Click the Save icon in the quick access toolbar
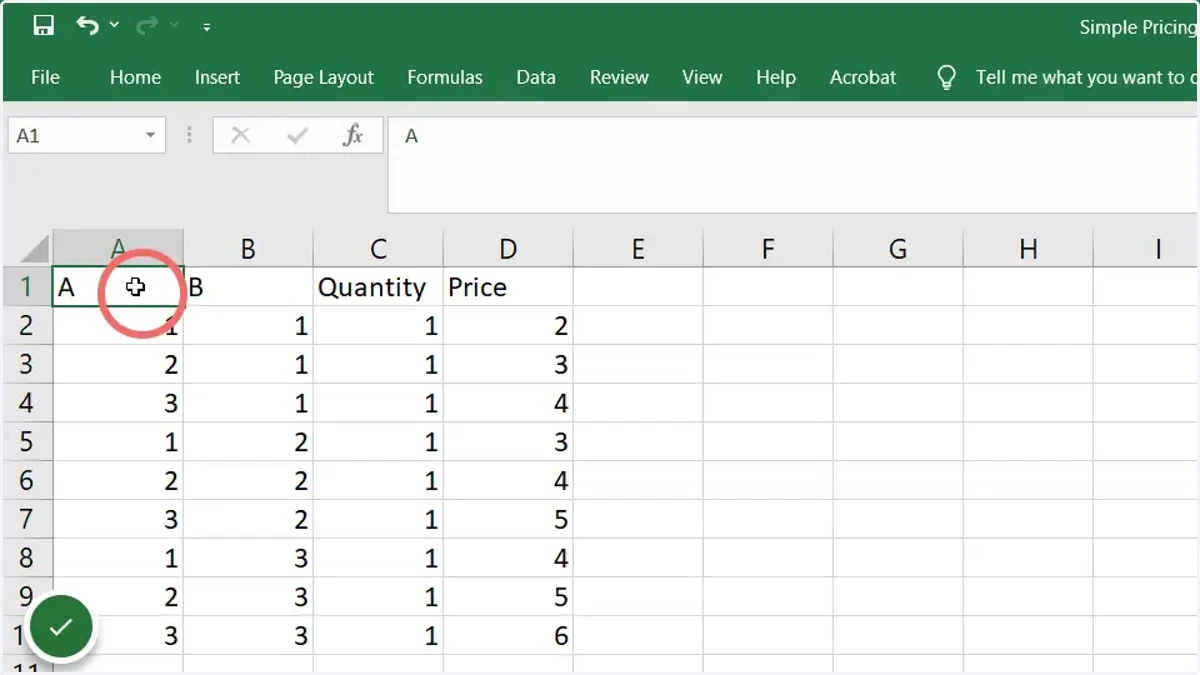Screen dimensions: 1200x675 click(43, 26)
